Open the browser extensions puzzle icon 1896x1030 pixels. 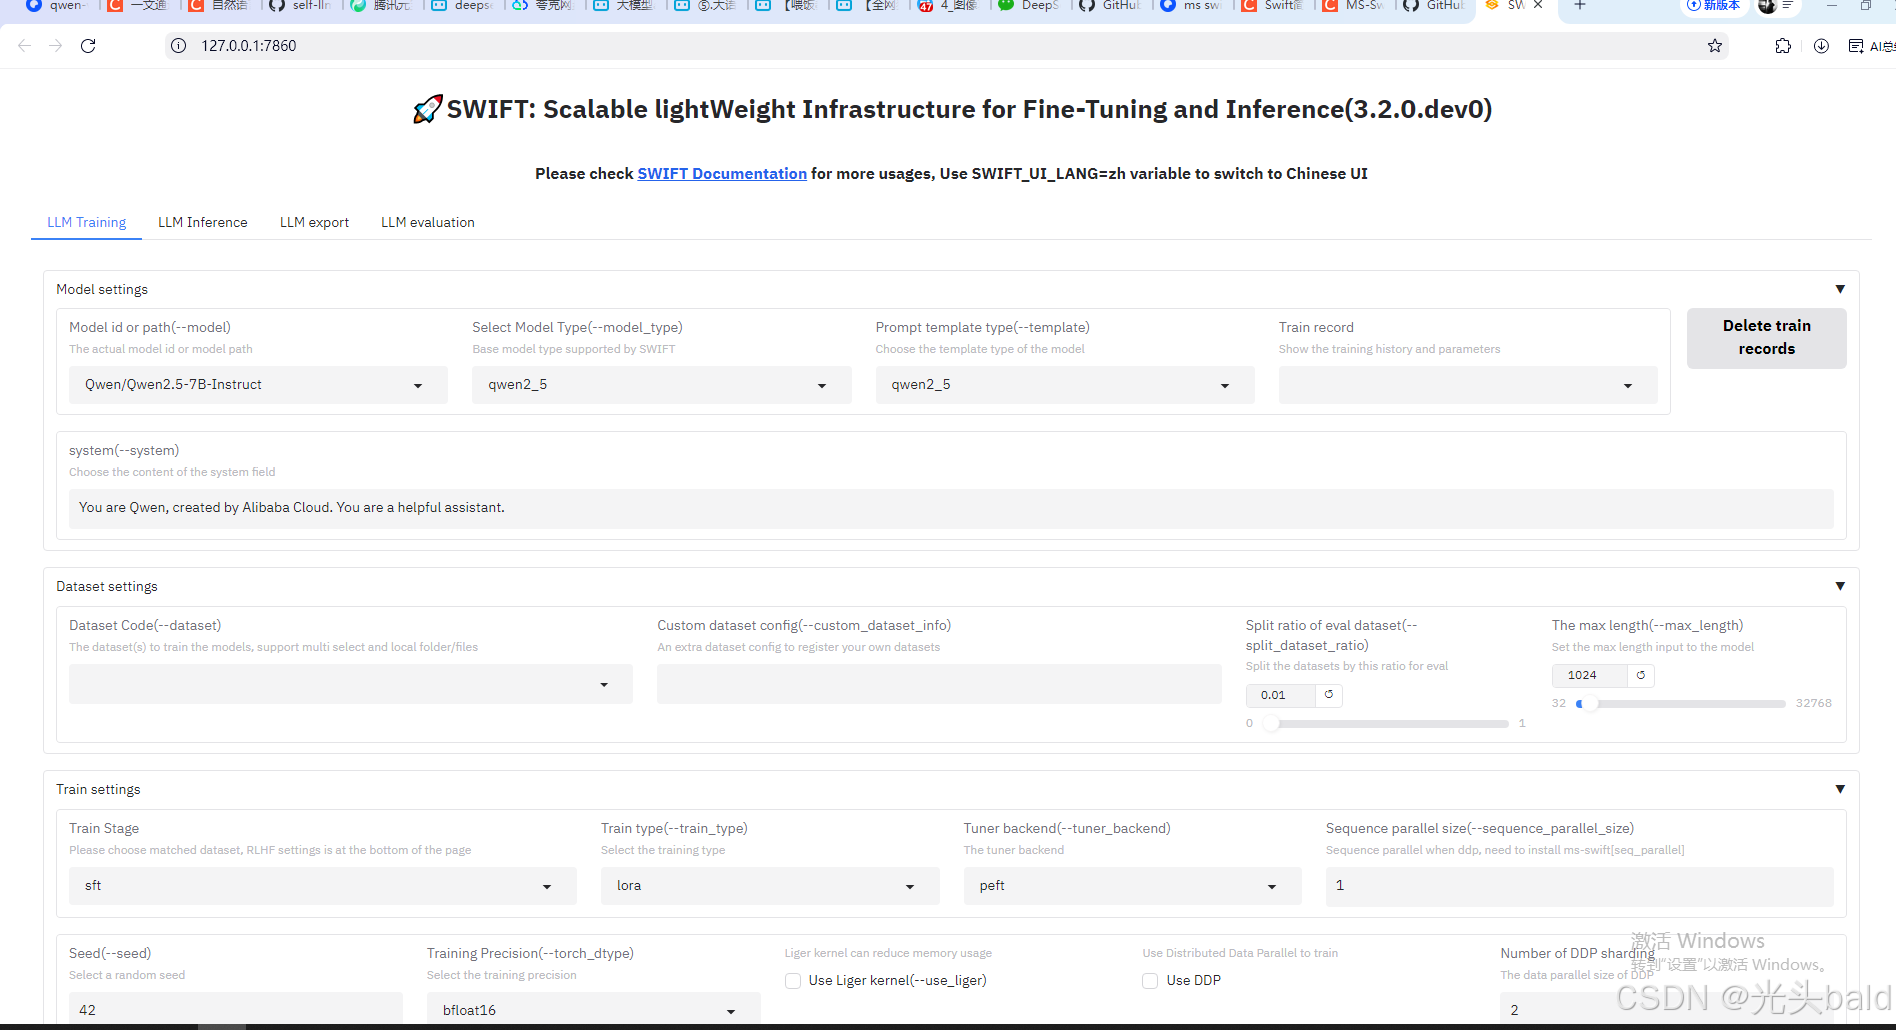[1783, 46]
